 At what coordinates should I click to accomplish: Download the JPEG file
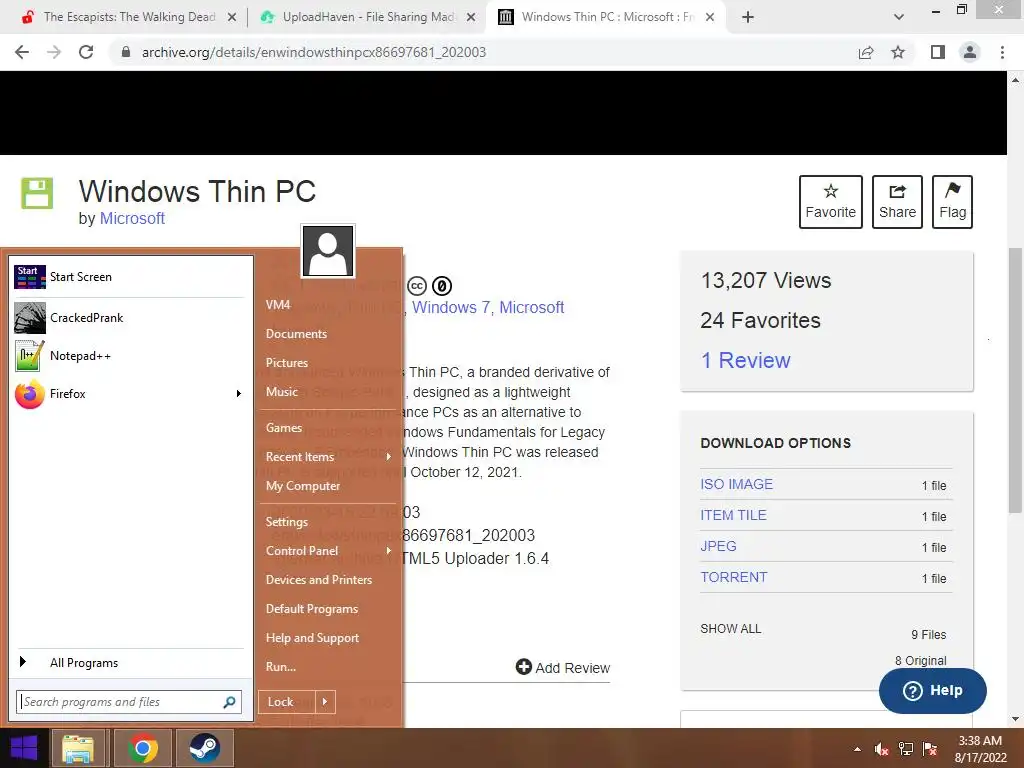tap(718, 546)
